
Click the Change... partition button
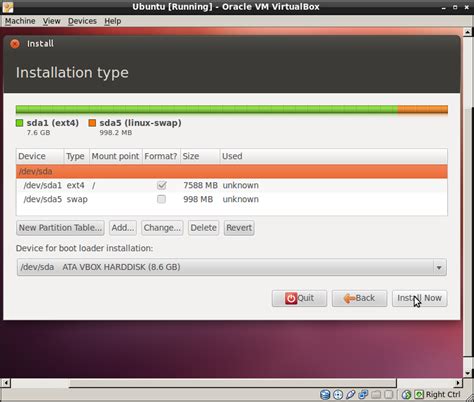[x=162, y=228]
